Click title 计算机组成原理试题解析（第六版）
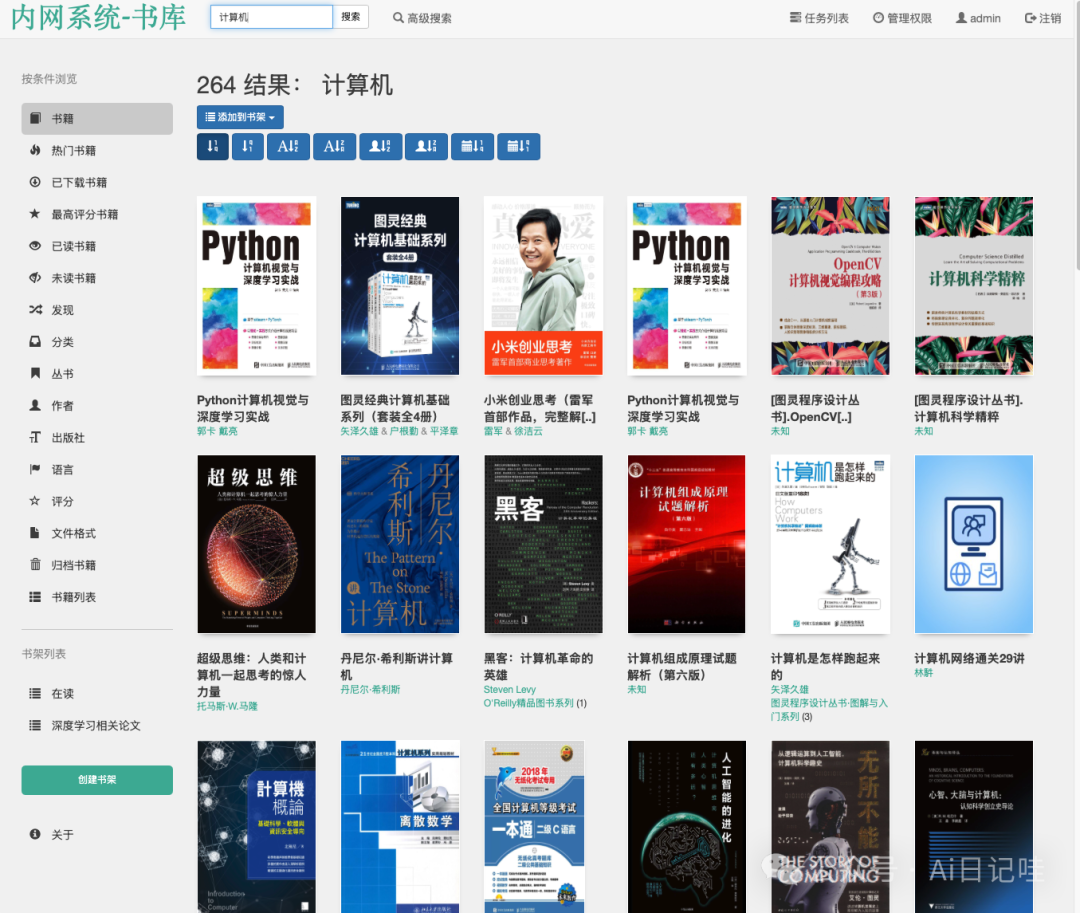The height and width of the screenshot is (913, 1080). tap(682, 667)
